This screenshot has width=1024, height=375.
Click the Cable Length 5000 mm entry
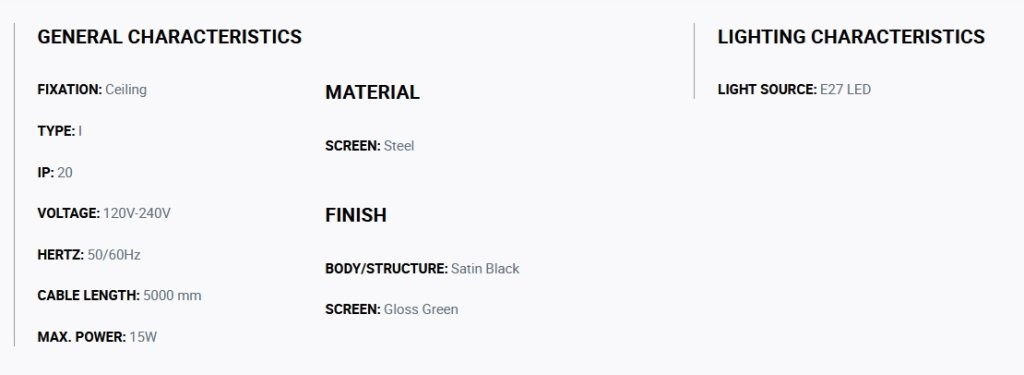tap(120, 295)
